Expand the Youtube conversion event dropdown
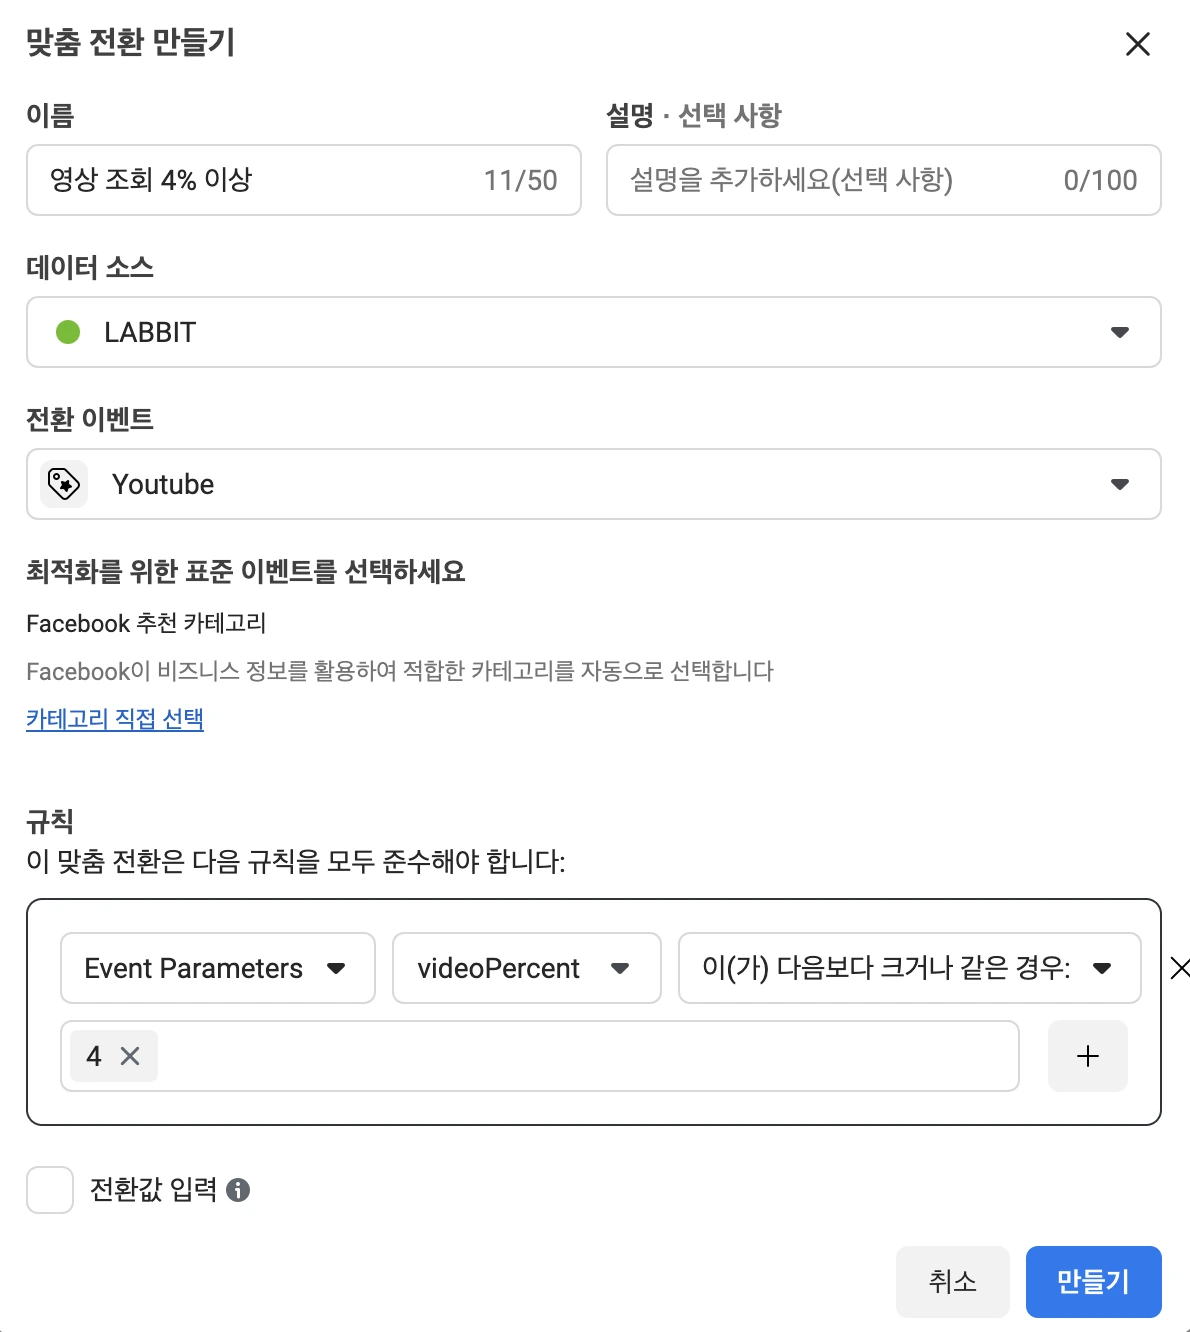The image size is (1190, 1332). (593, 484)
